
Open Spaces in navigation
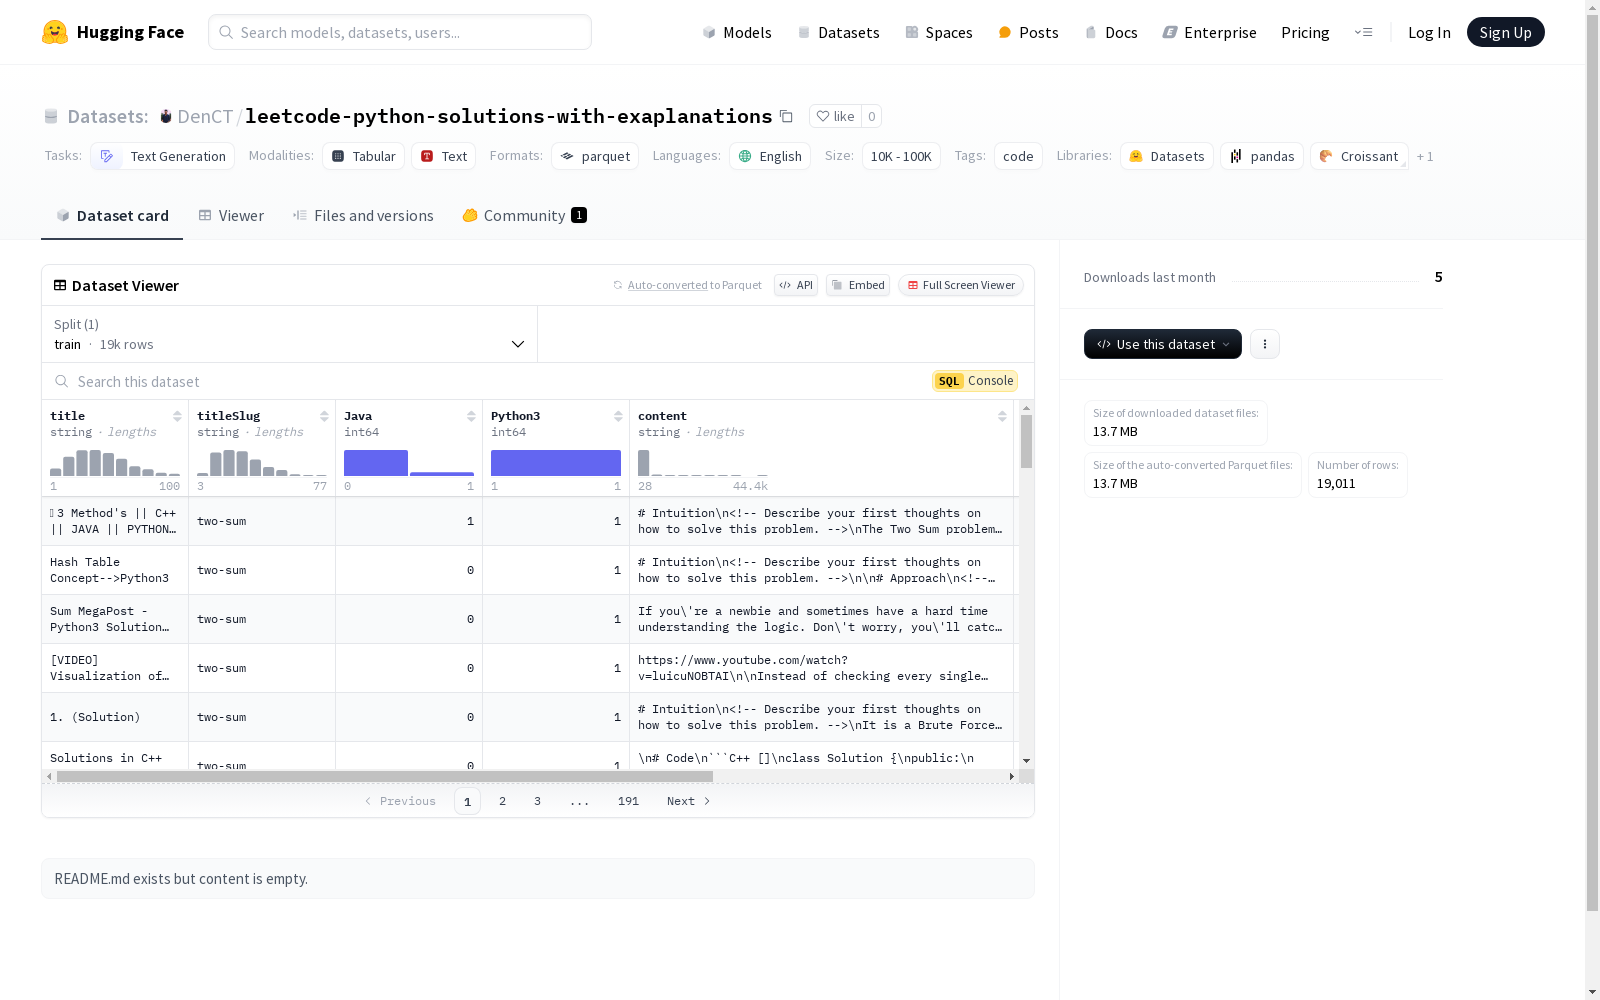(x=939, y=32)
